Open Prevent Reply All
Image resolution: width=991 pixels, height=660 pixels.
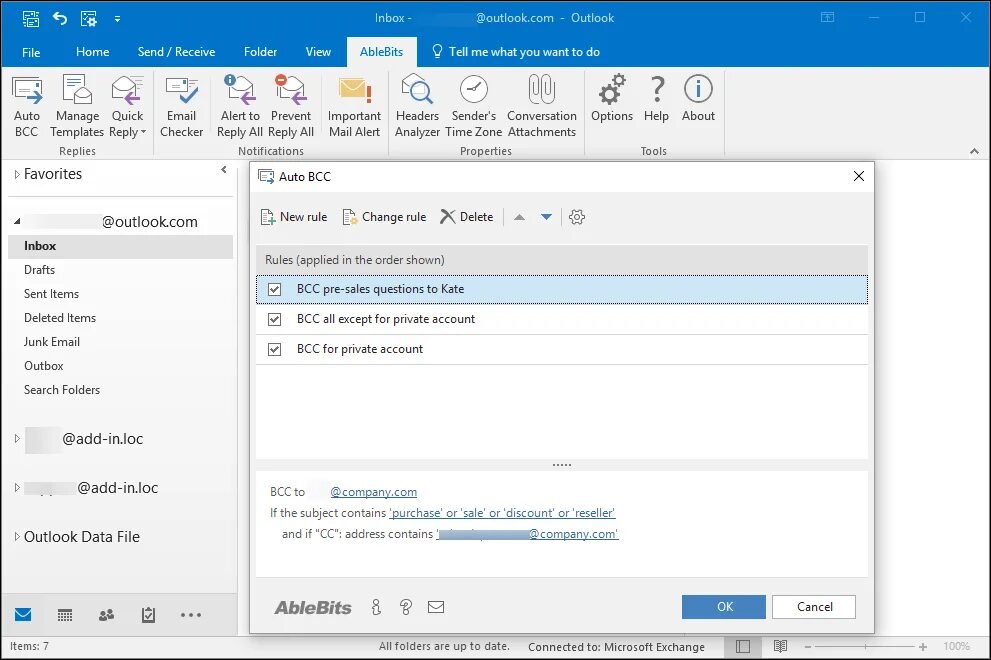pyautogui.click(x=291, y=106)
